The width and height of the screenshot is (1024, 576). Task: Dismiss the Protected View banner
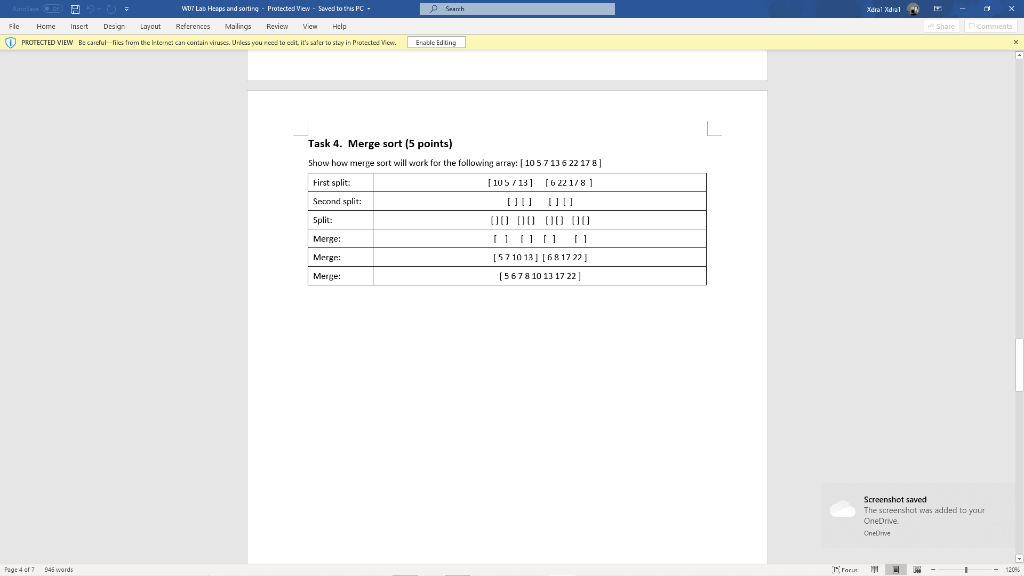[1017, 42]
